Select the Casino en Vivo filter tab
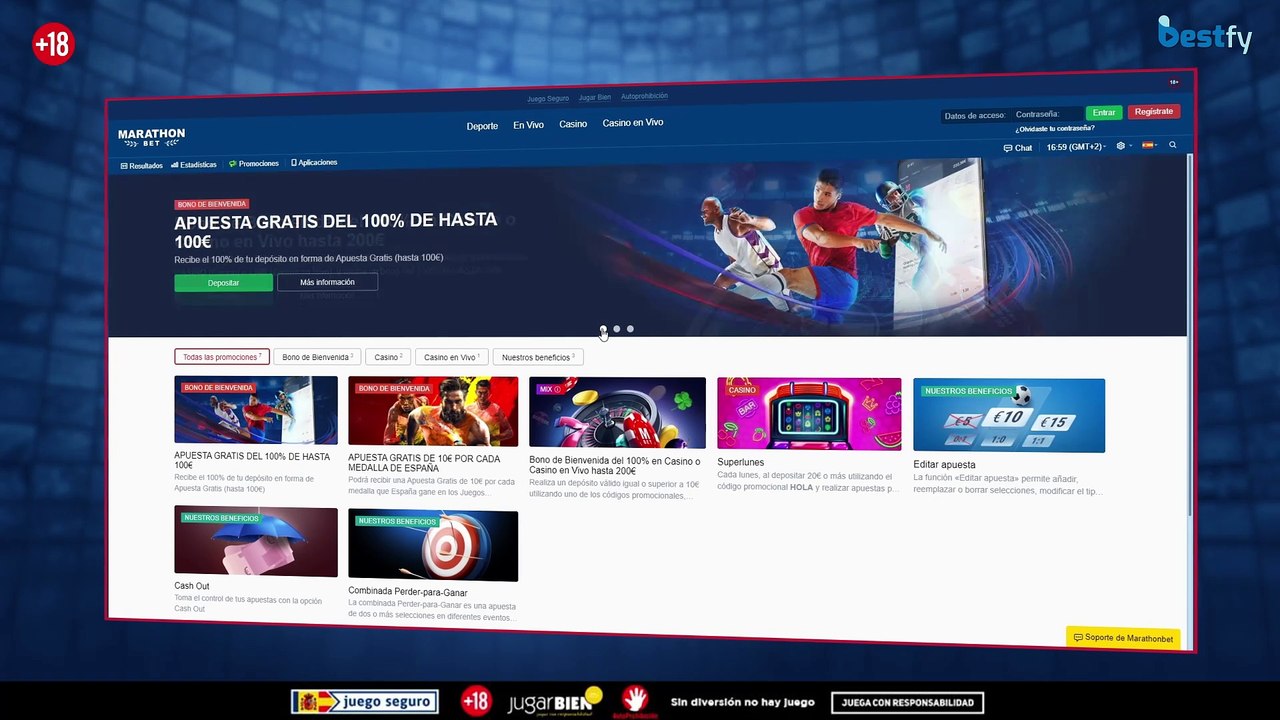This screenshot has height=720, width=1280. pyautogui.click(x=452, y=357)
